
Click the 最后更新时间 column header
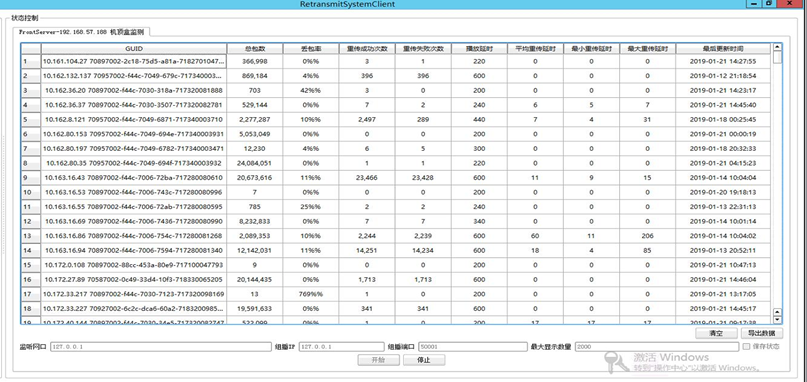coord(723,48)
